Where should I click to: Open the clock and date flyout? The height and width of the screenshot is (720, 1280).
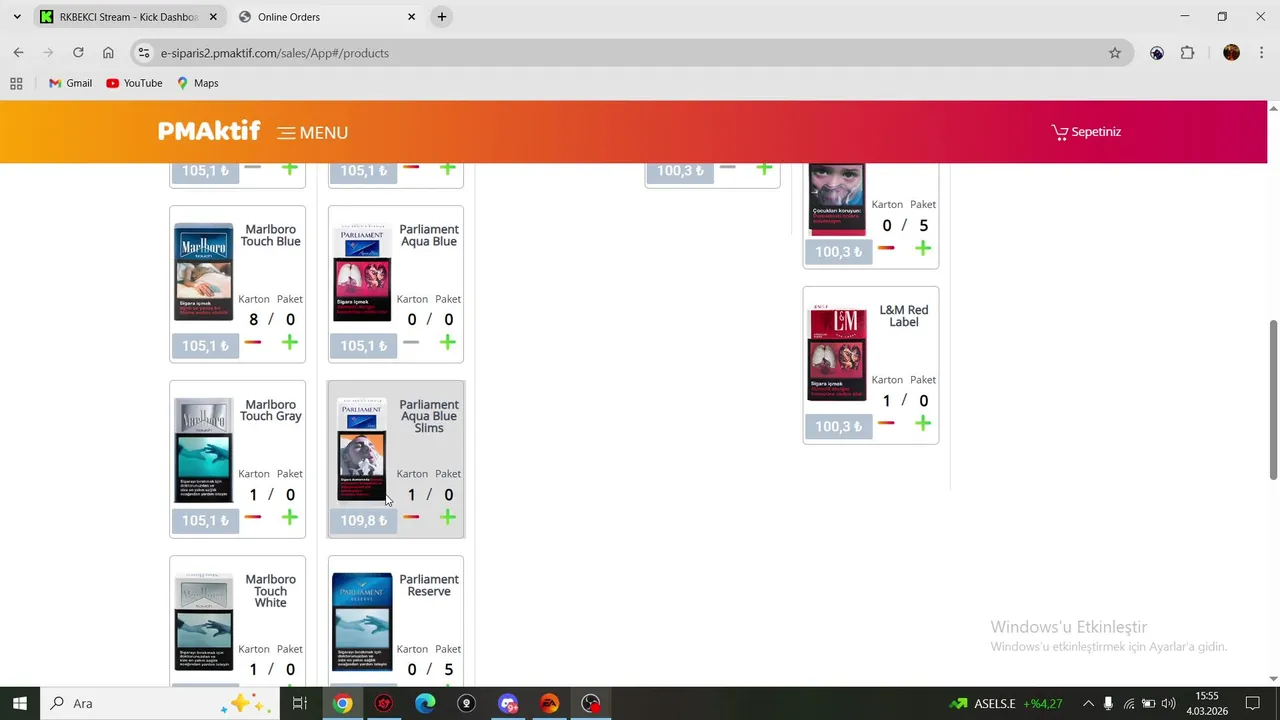click(1207, 703)
